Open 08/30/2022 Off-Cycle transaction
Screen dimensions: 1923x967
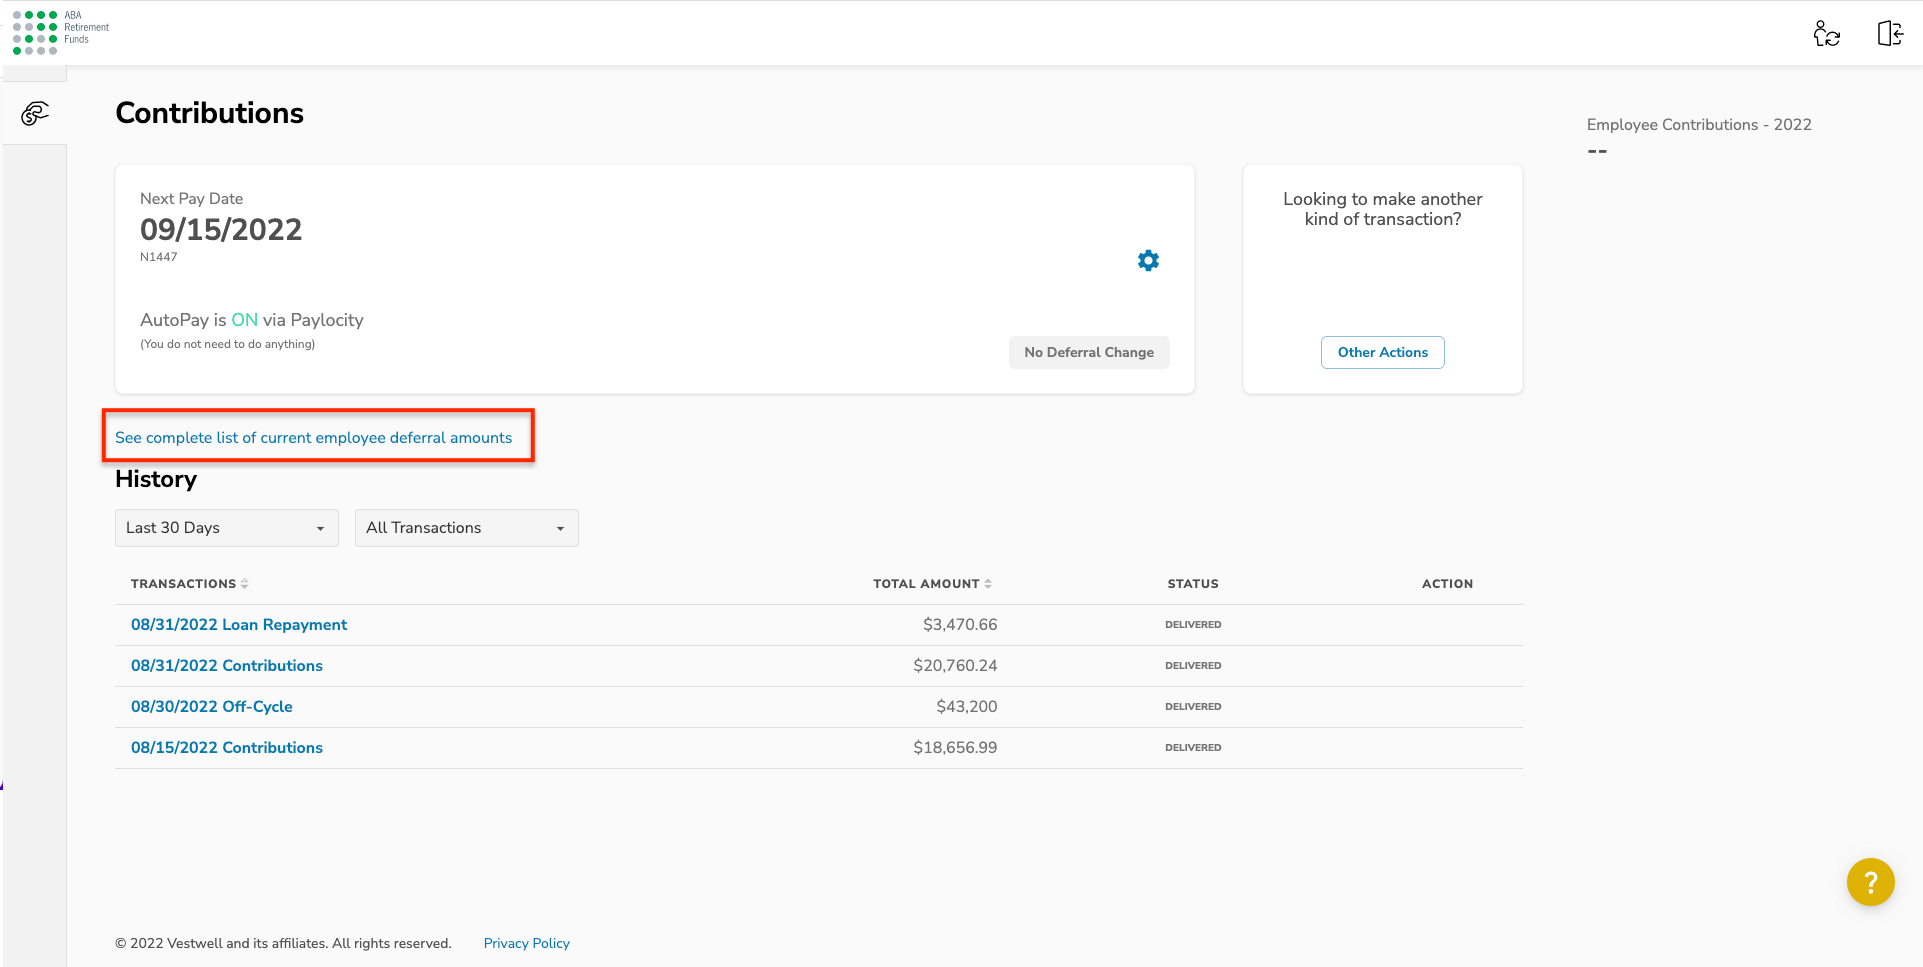click(212, 707)
